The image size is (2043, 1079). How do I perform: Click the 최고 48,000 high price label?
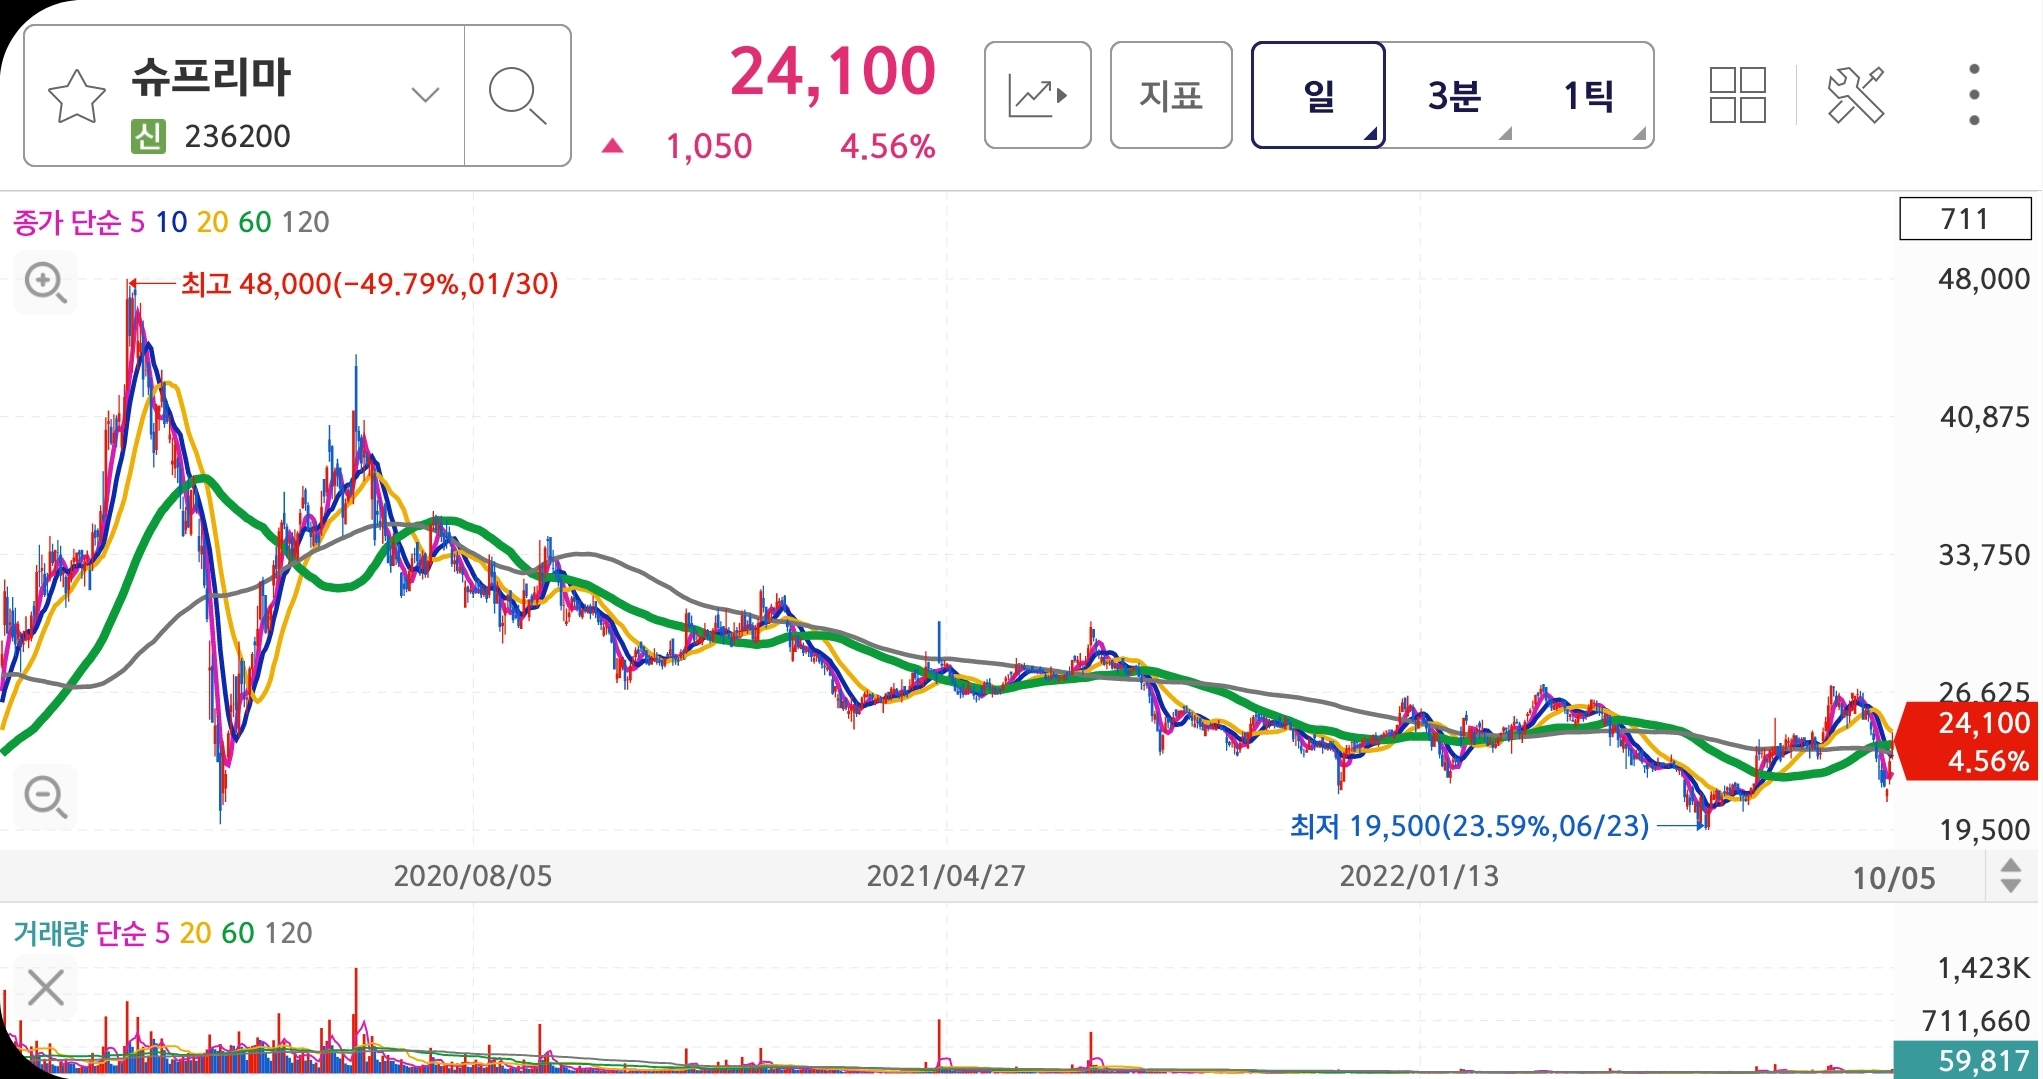click(369, 284)
